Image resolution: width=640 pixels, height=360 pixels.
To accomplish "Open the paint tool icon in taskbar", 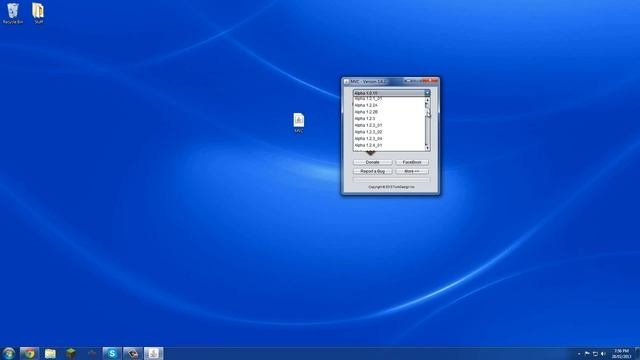I will tap(133, 353).
